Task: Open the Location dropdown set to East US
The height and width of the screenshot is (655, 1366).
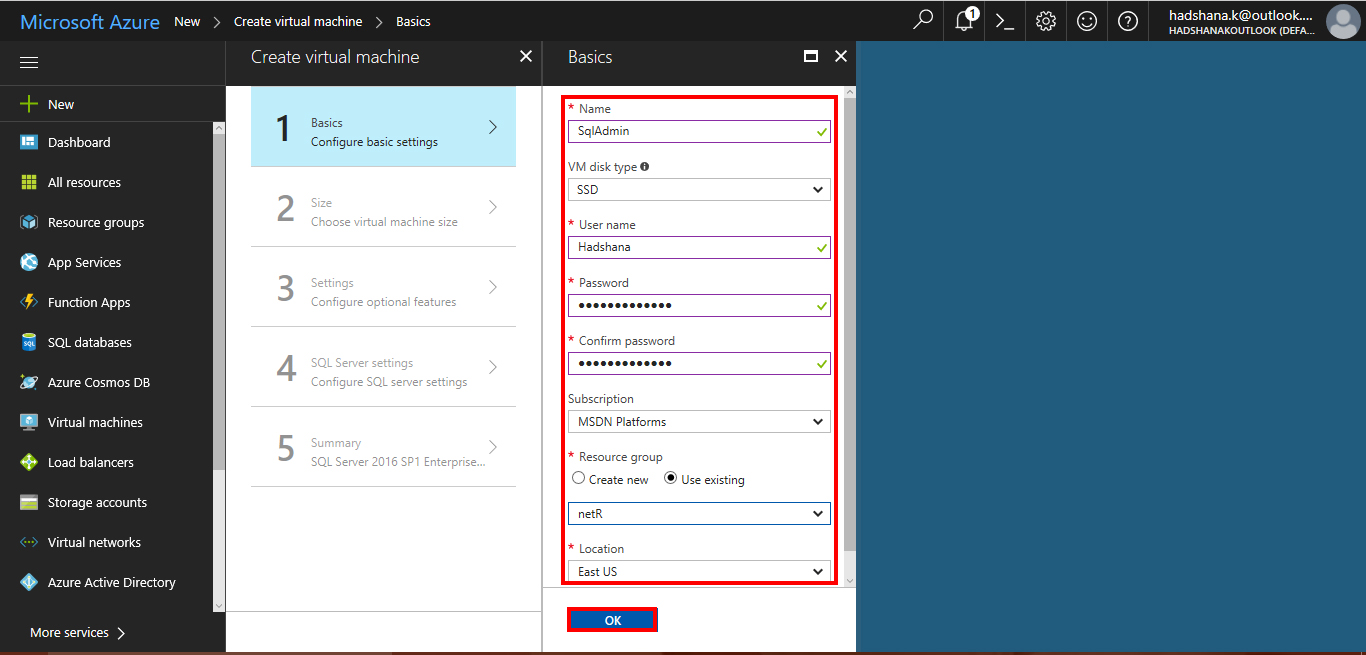Action: [698, 570]
